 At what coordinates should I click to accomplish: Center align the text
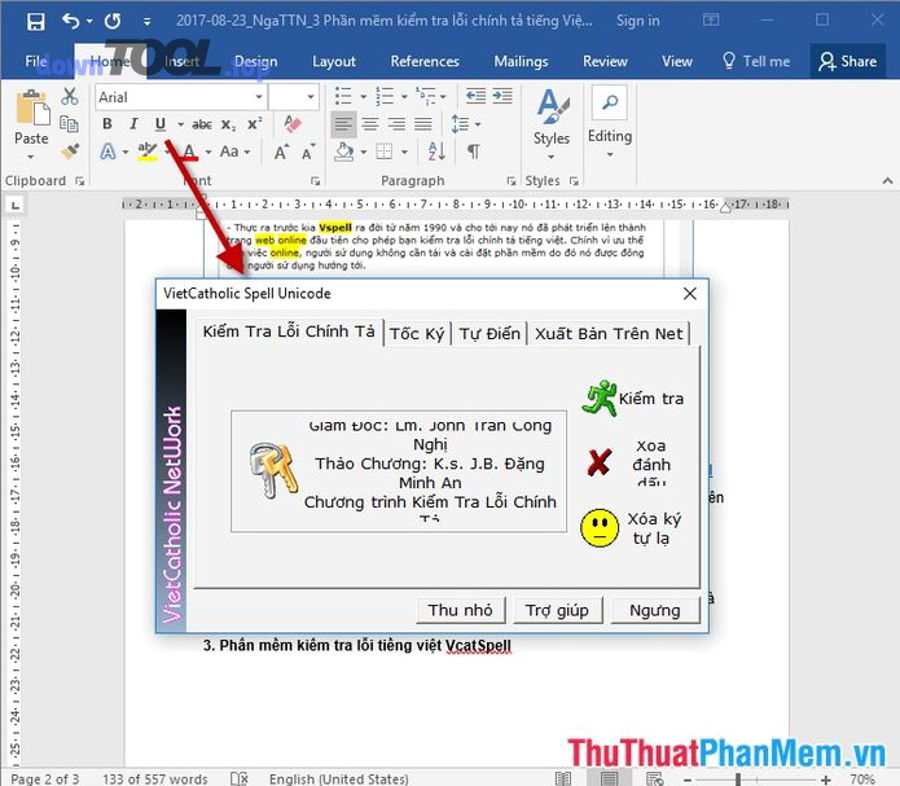[x=370, y=124]
